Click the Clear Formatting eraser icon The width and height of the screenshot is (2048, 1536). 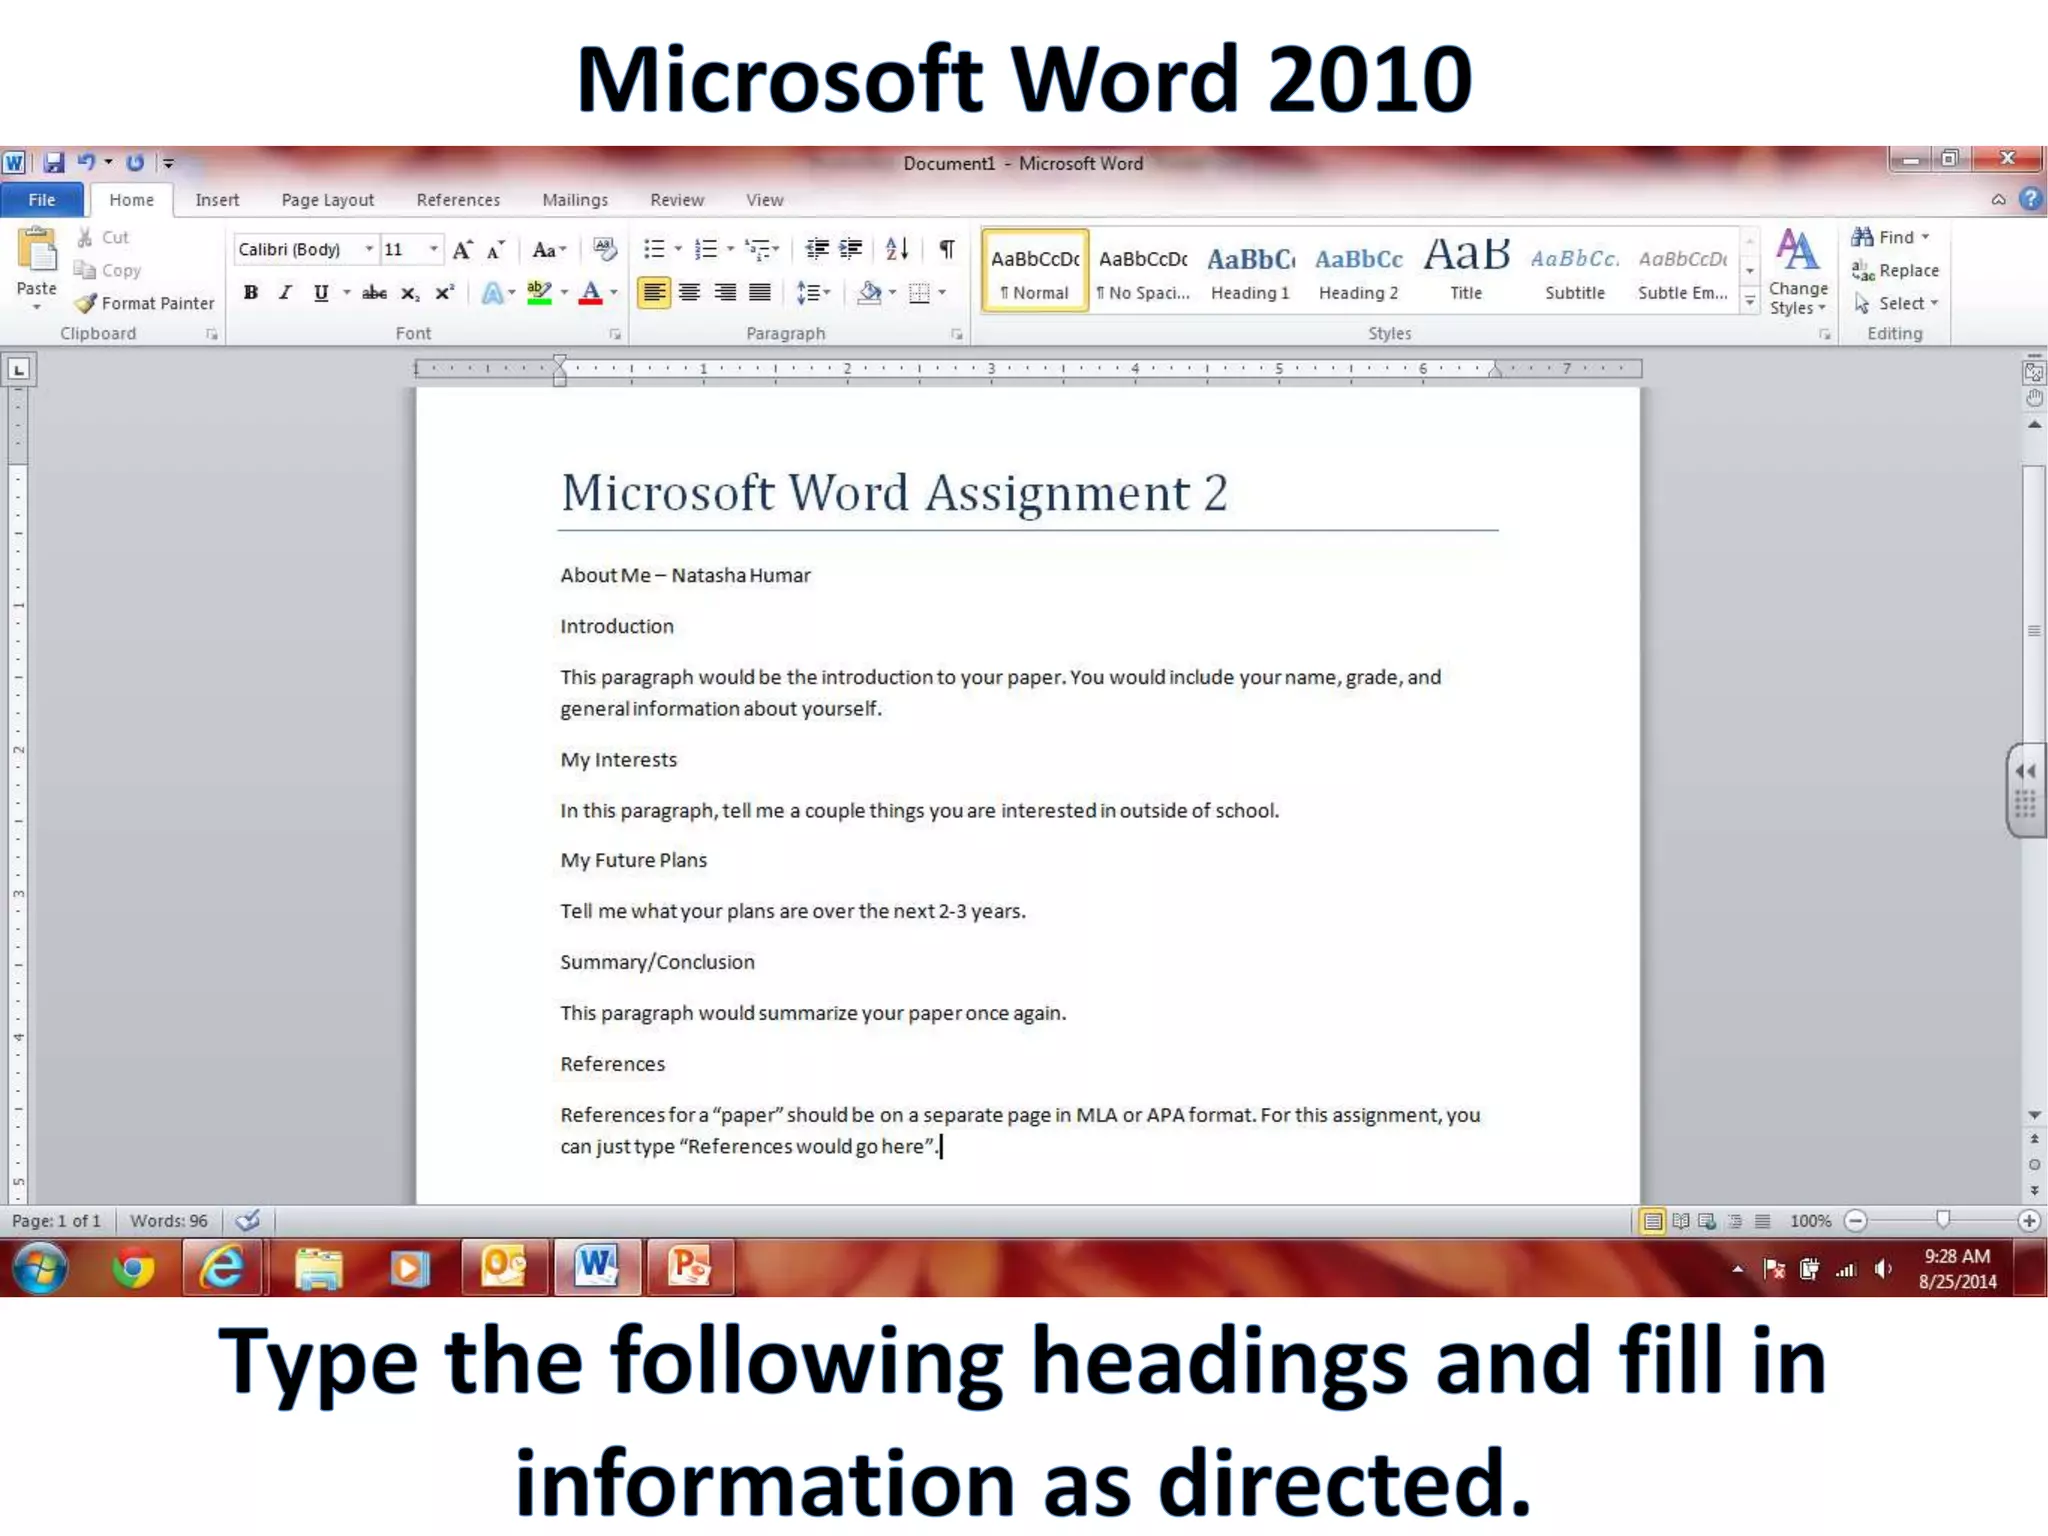coord(604,249)
